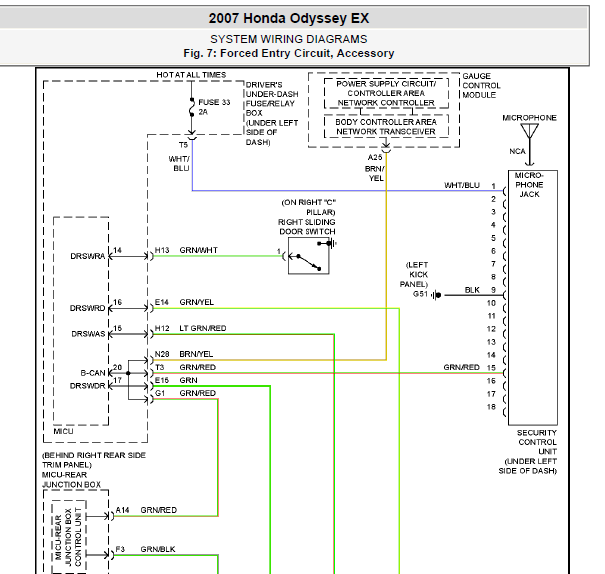Select the "POWER SUPPLY CIRCUIT/ CONTROLLER AREA NETWORK CONTROLLER" box

click(x=386, y=93)
